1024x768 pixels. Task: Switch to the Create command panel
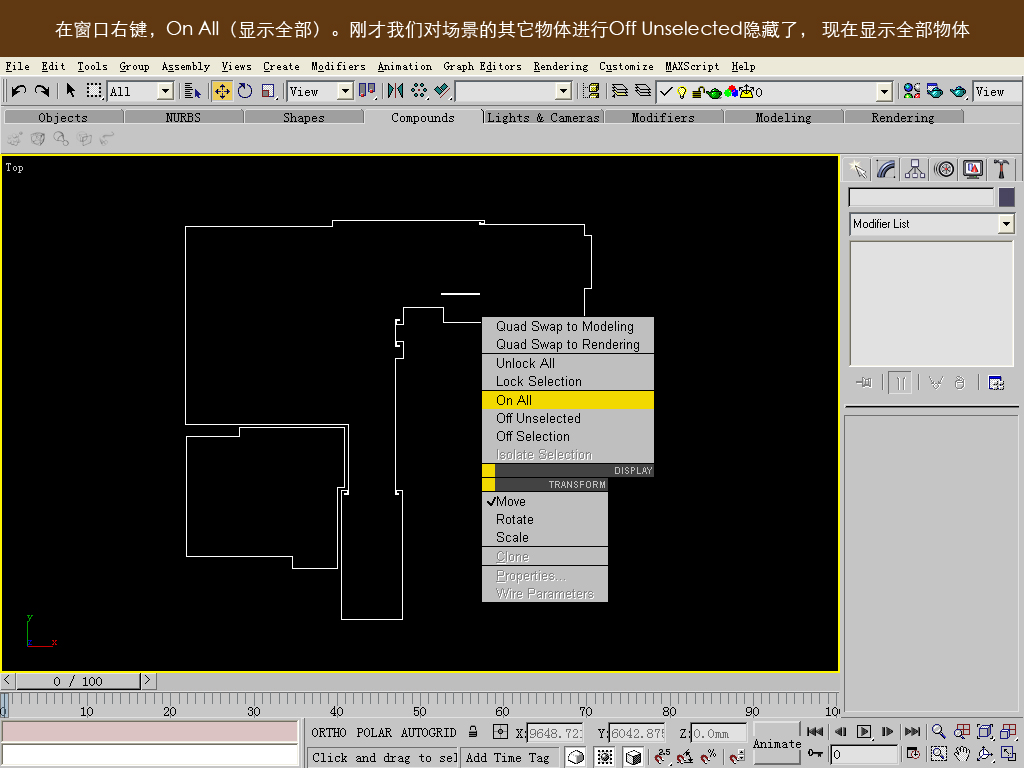tap(858, 169)
